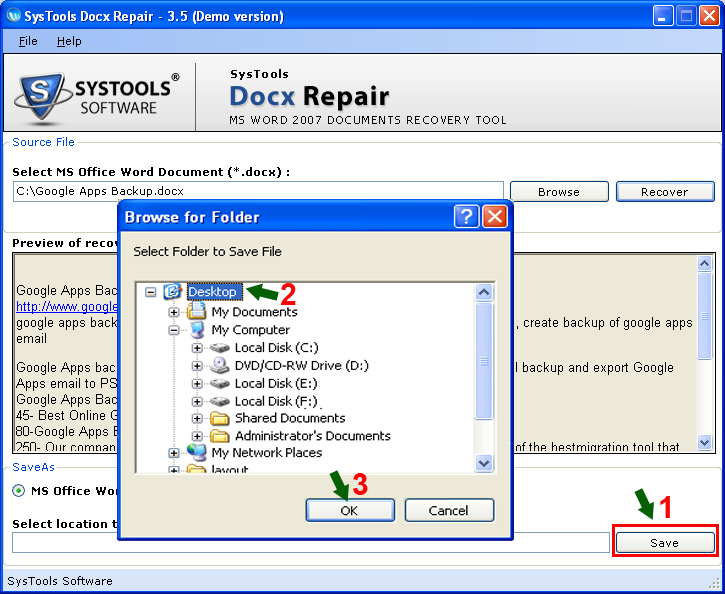Click the Save button
The height and width of the screenshot is (594, 725).
pos(665,542)
